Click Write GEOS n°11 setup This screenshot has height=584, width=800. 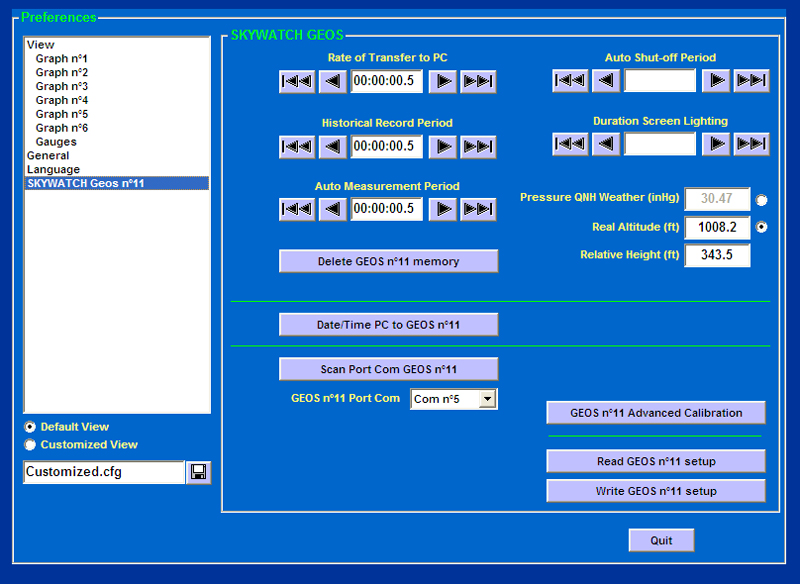pos(656,491)
